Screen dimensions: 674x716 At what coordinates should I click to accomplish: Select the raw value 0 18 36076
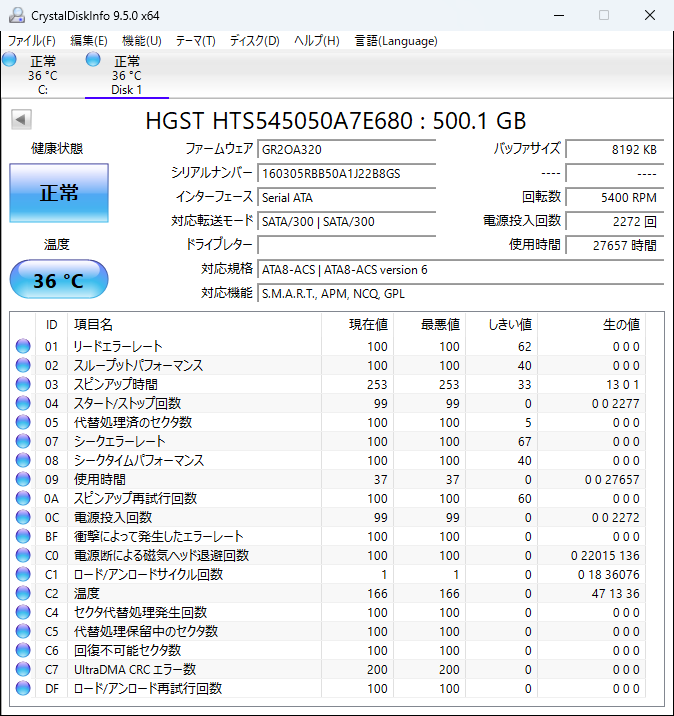click(608, 574)
